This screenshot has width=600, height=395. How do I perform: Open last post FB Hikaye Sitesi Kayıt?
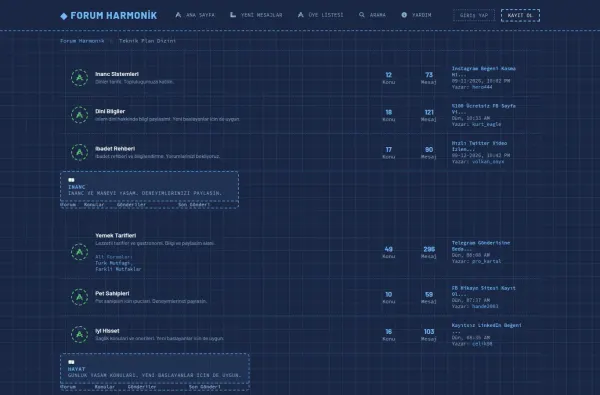click(x=484, y=291)
